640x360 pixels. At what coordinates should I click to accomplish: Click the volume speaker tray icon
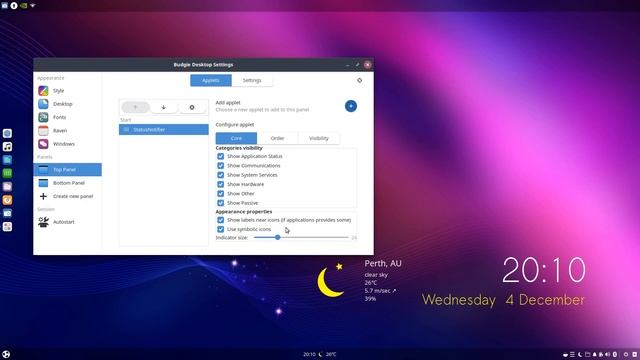tap(607, 355)
